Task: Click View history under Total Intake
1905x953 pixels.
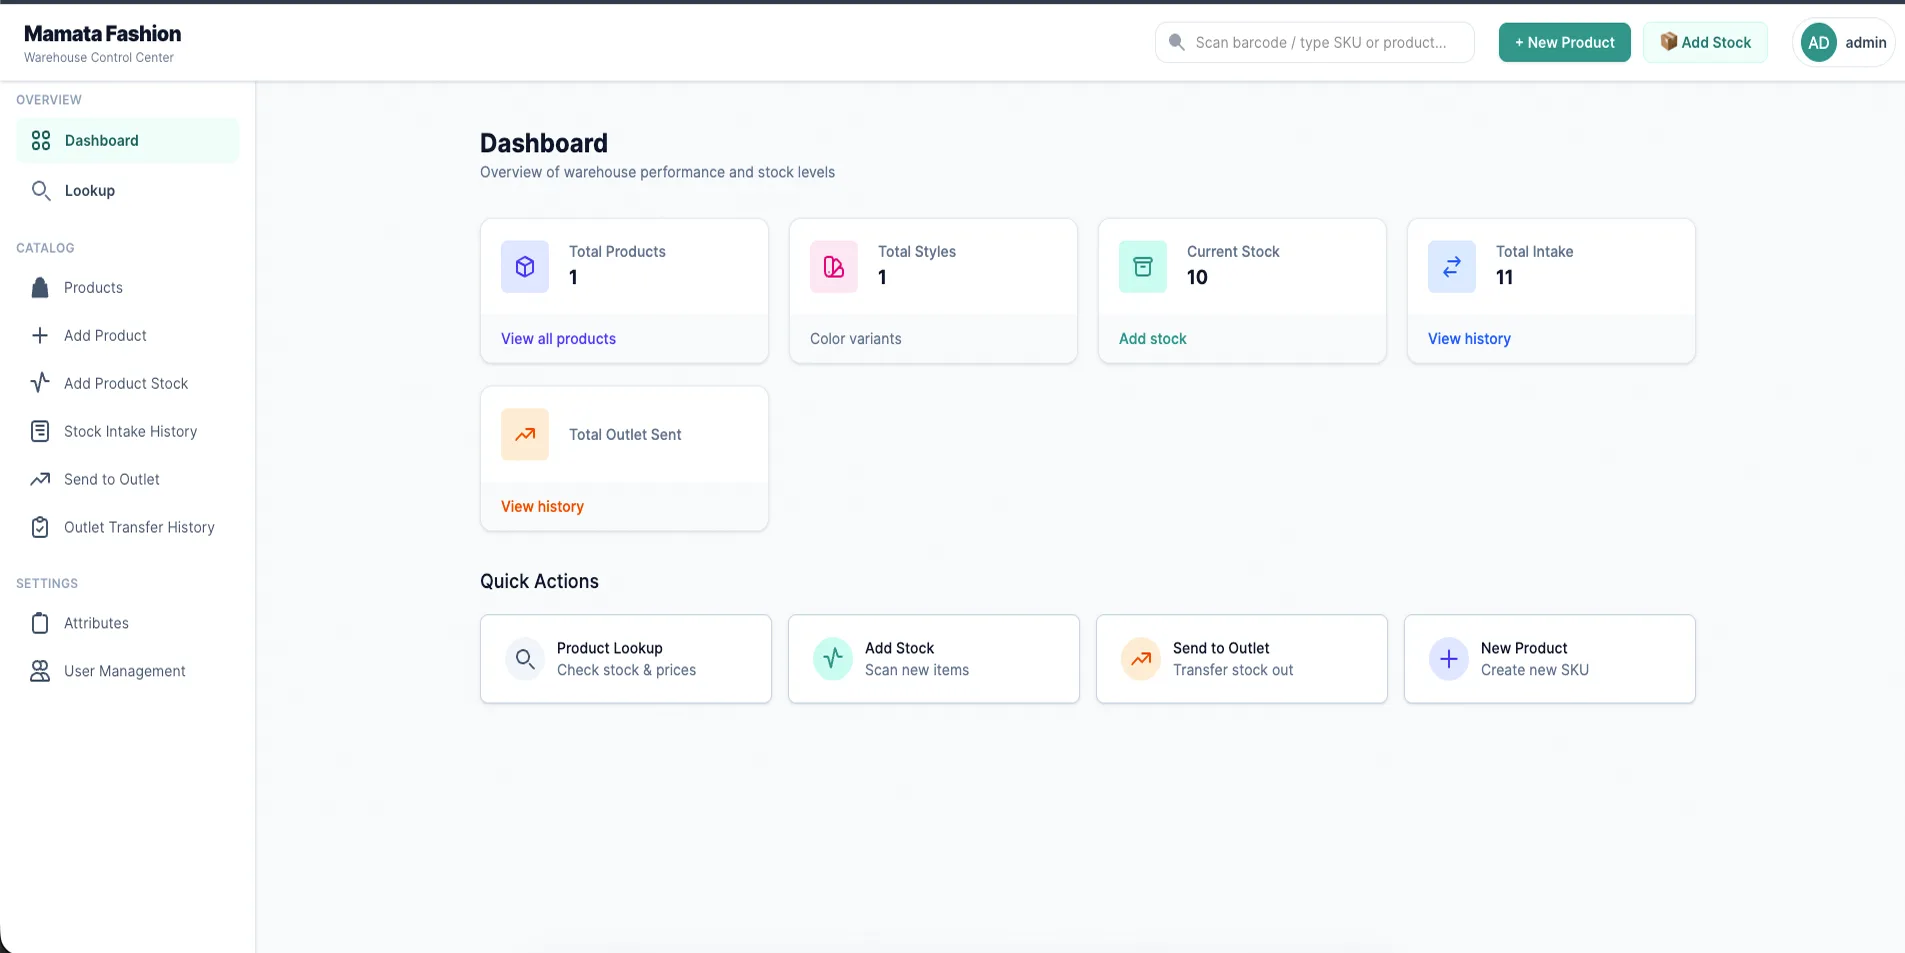Action: coord(1469,339)
